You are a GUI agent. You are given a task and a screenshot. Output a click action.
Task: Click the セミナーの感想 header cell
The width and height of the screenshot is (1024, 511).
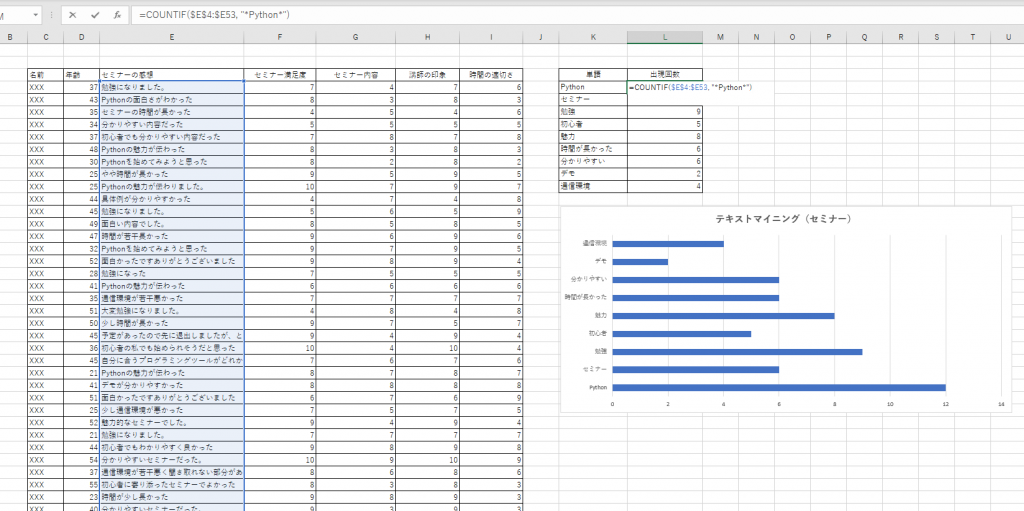[172, 74]
